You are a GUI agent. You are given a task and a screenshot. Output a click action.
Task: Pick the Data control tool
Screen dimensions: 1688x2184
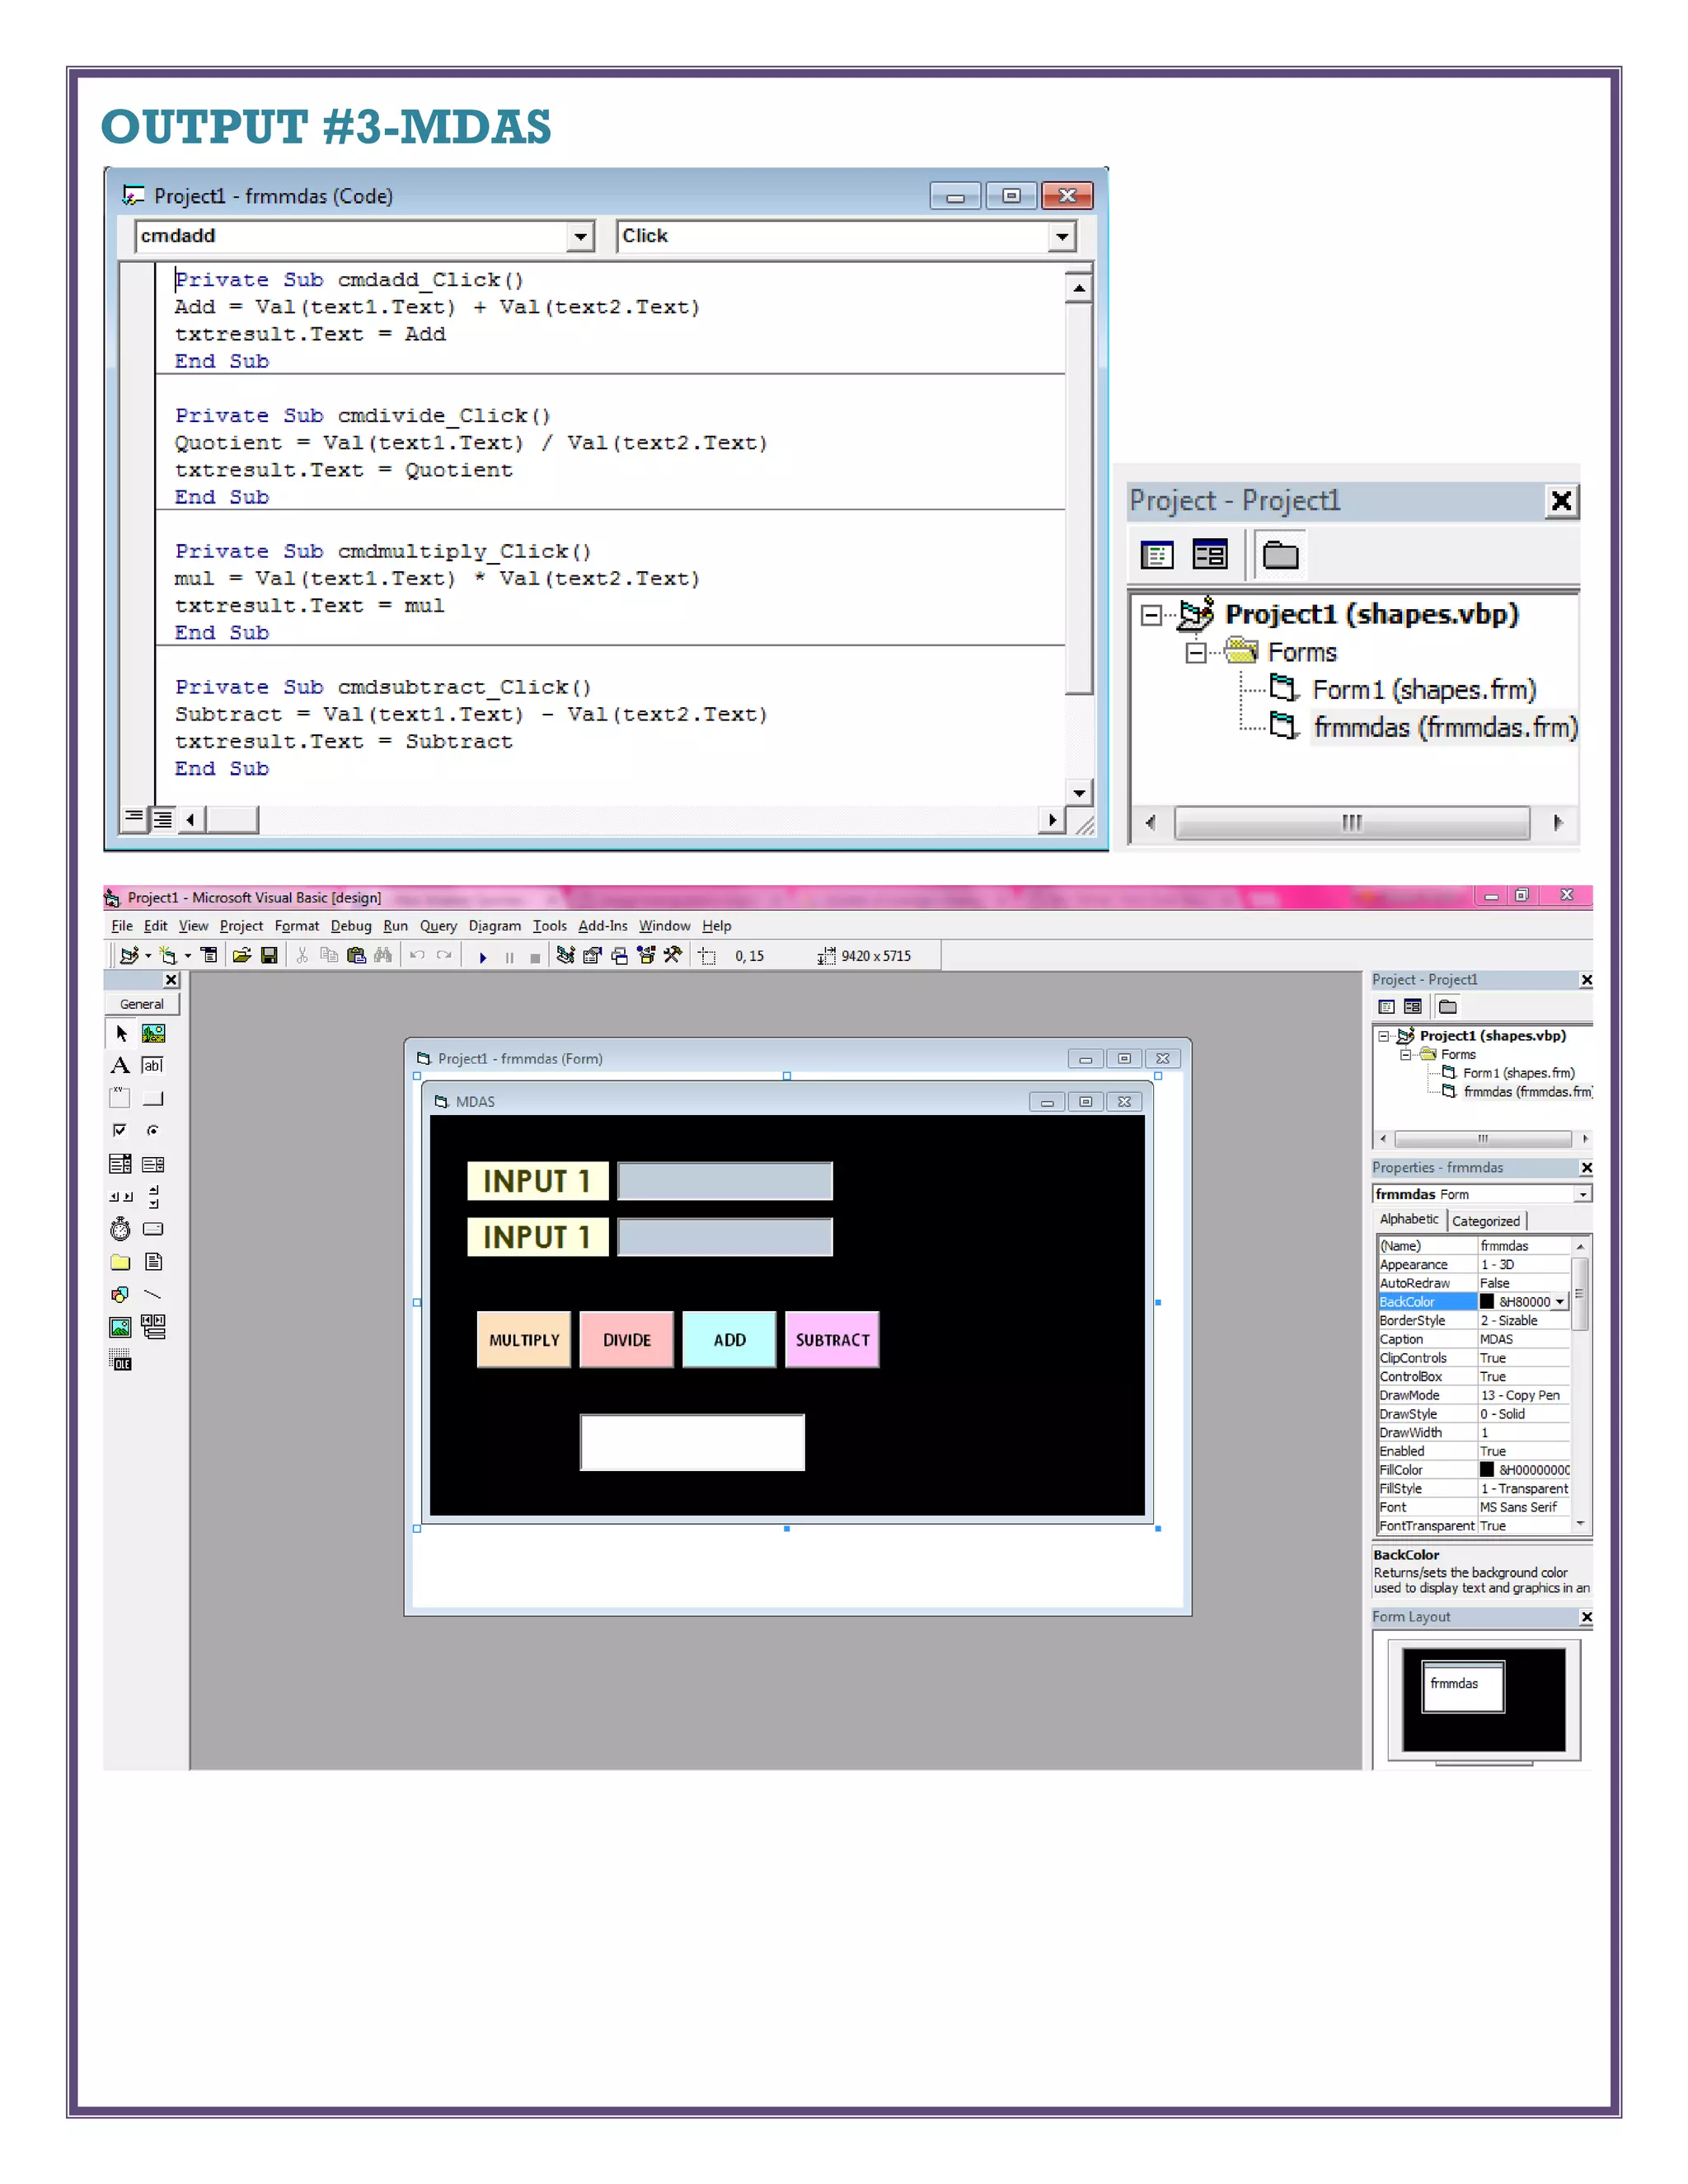tap(153, 1327)
